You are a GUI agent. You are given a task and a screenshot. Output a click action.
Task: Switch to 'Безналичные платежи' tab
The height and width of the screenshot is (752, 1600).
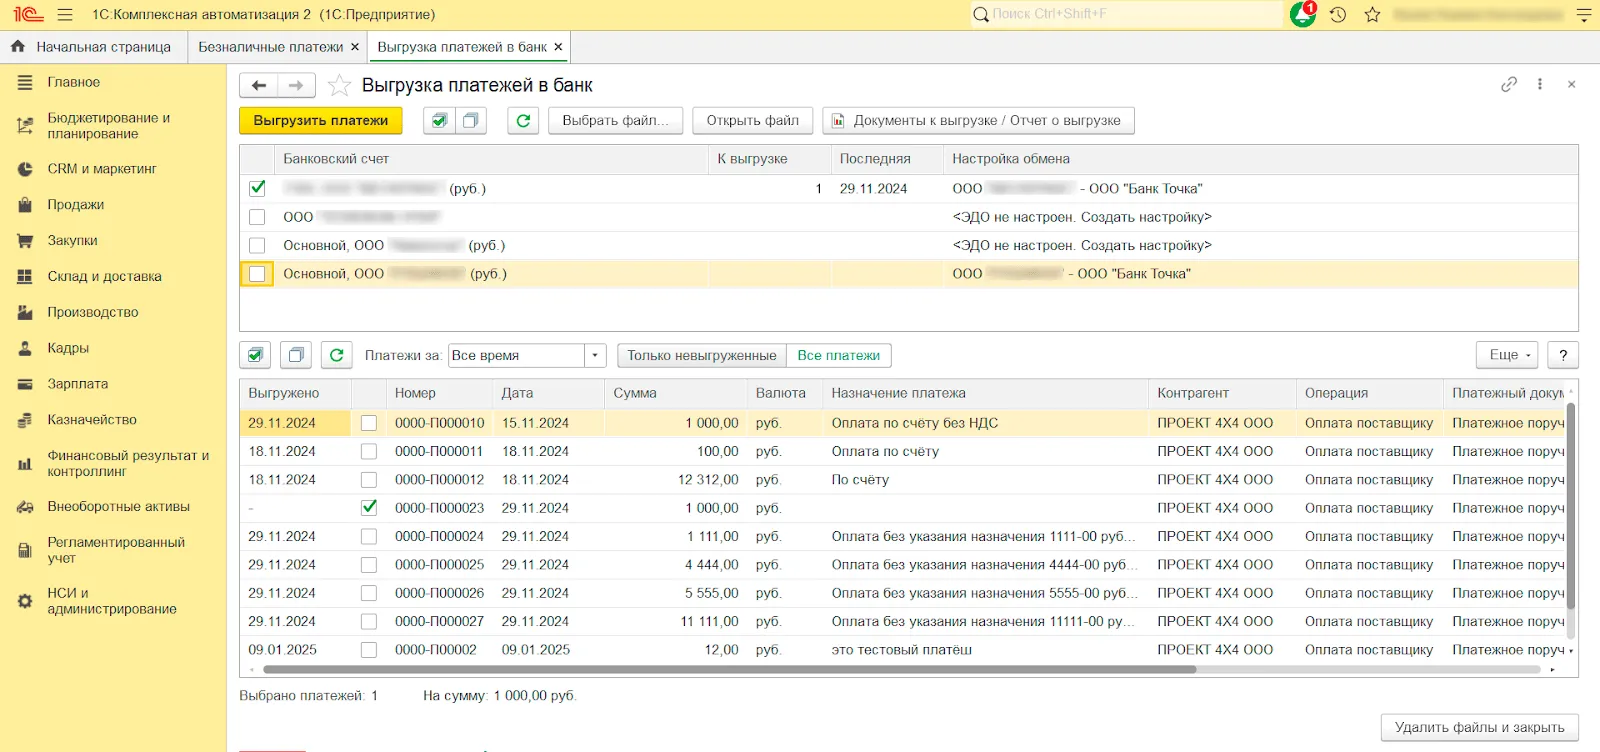(x=270, y=47)
